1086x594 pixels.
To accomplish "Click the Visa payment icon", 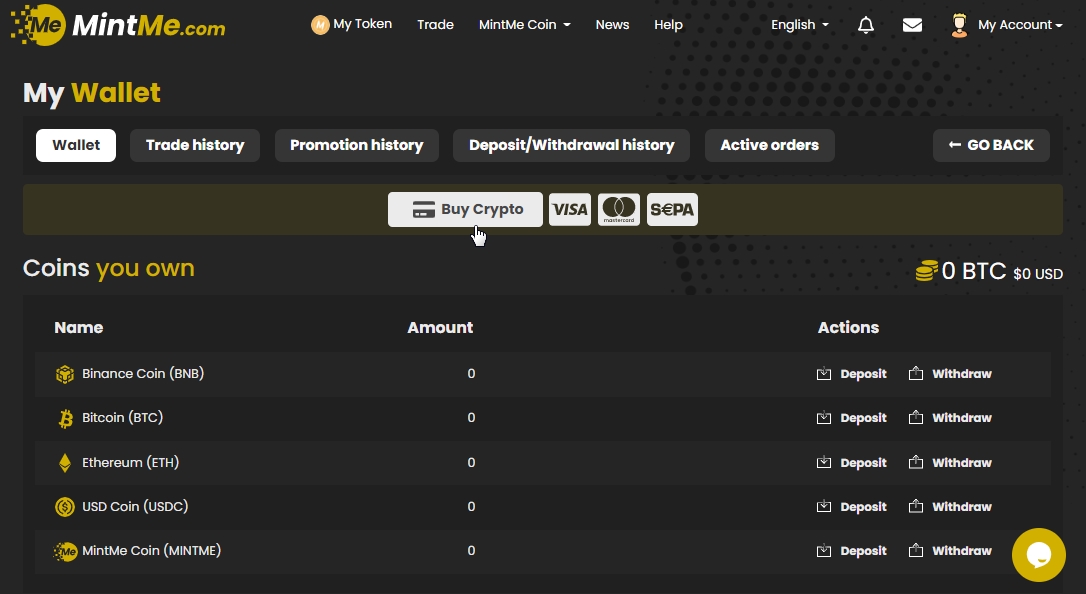I will (x=570, y=210).
